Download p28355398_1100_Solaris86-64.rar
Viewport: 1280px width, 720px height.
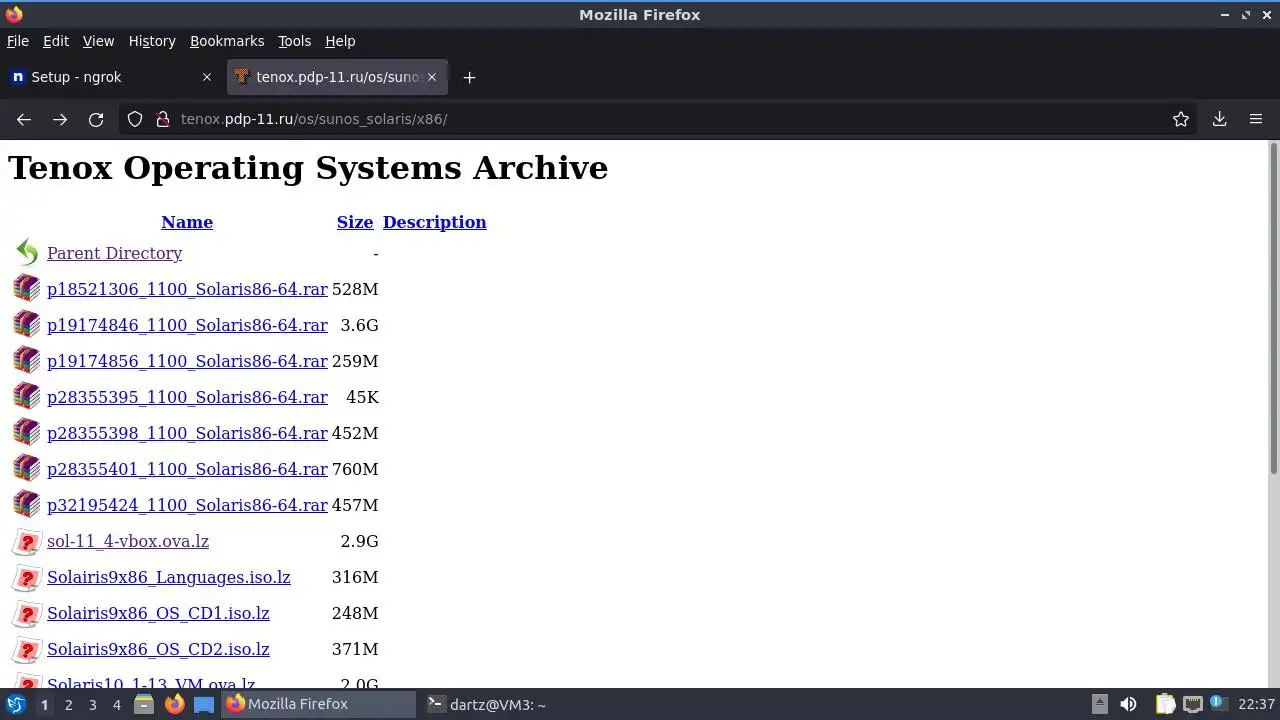[187, 433]
